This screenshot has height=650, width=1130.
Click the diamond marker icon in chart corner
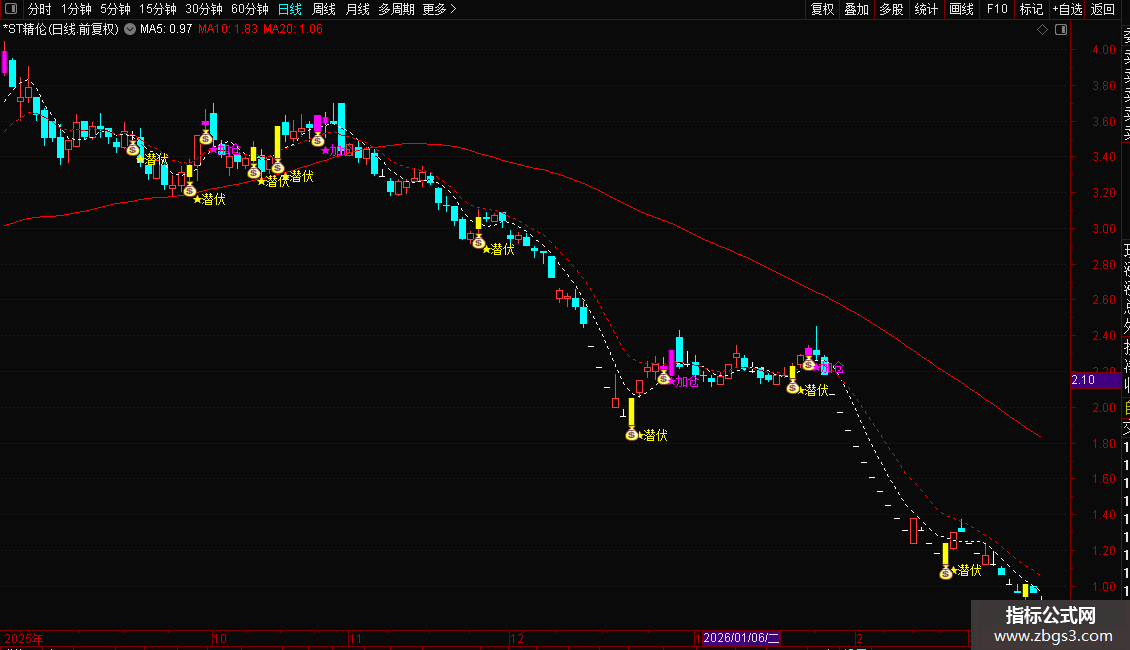[x=1042, y=30]
